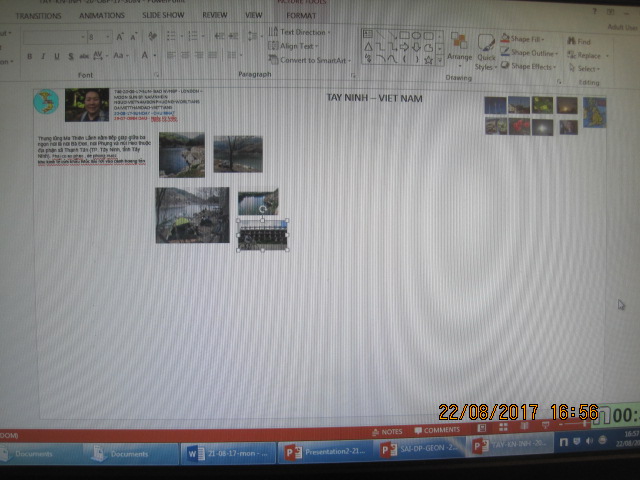640x480 pixels.
Task: Toggle Align Right paragraph alignment
Action: pos(199,55)
